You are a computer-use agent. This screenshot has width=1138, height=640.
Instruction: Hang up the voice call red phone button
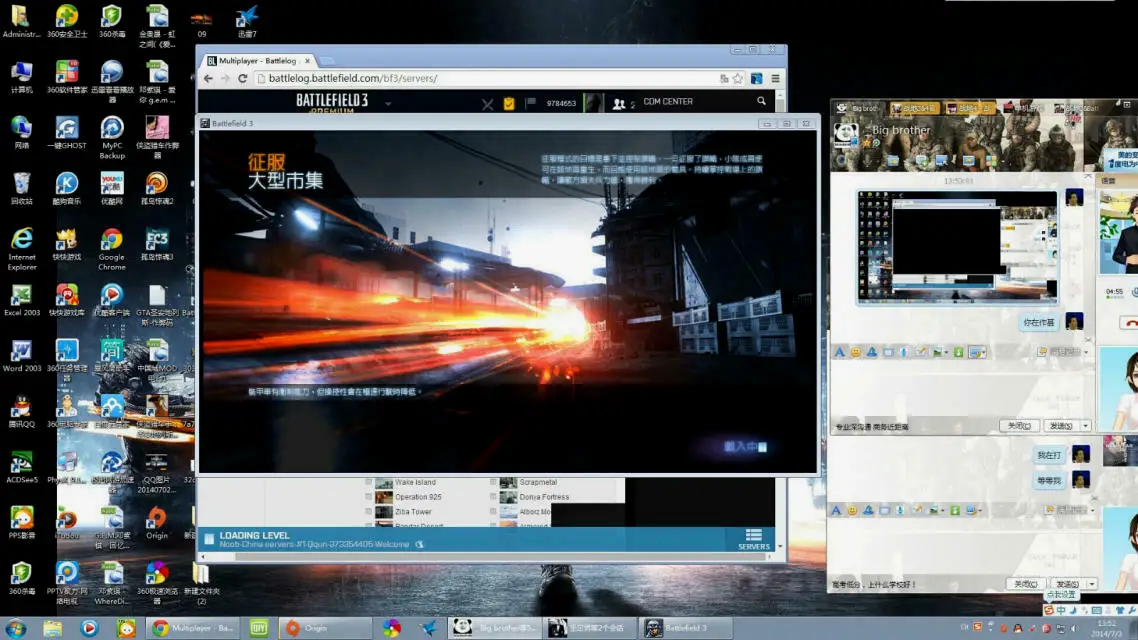pyautogui.click(x=1129, y=322)
